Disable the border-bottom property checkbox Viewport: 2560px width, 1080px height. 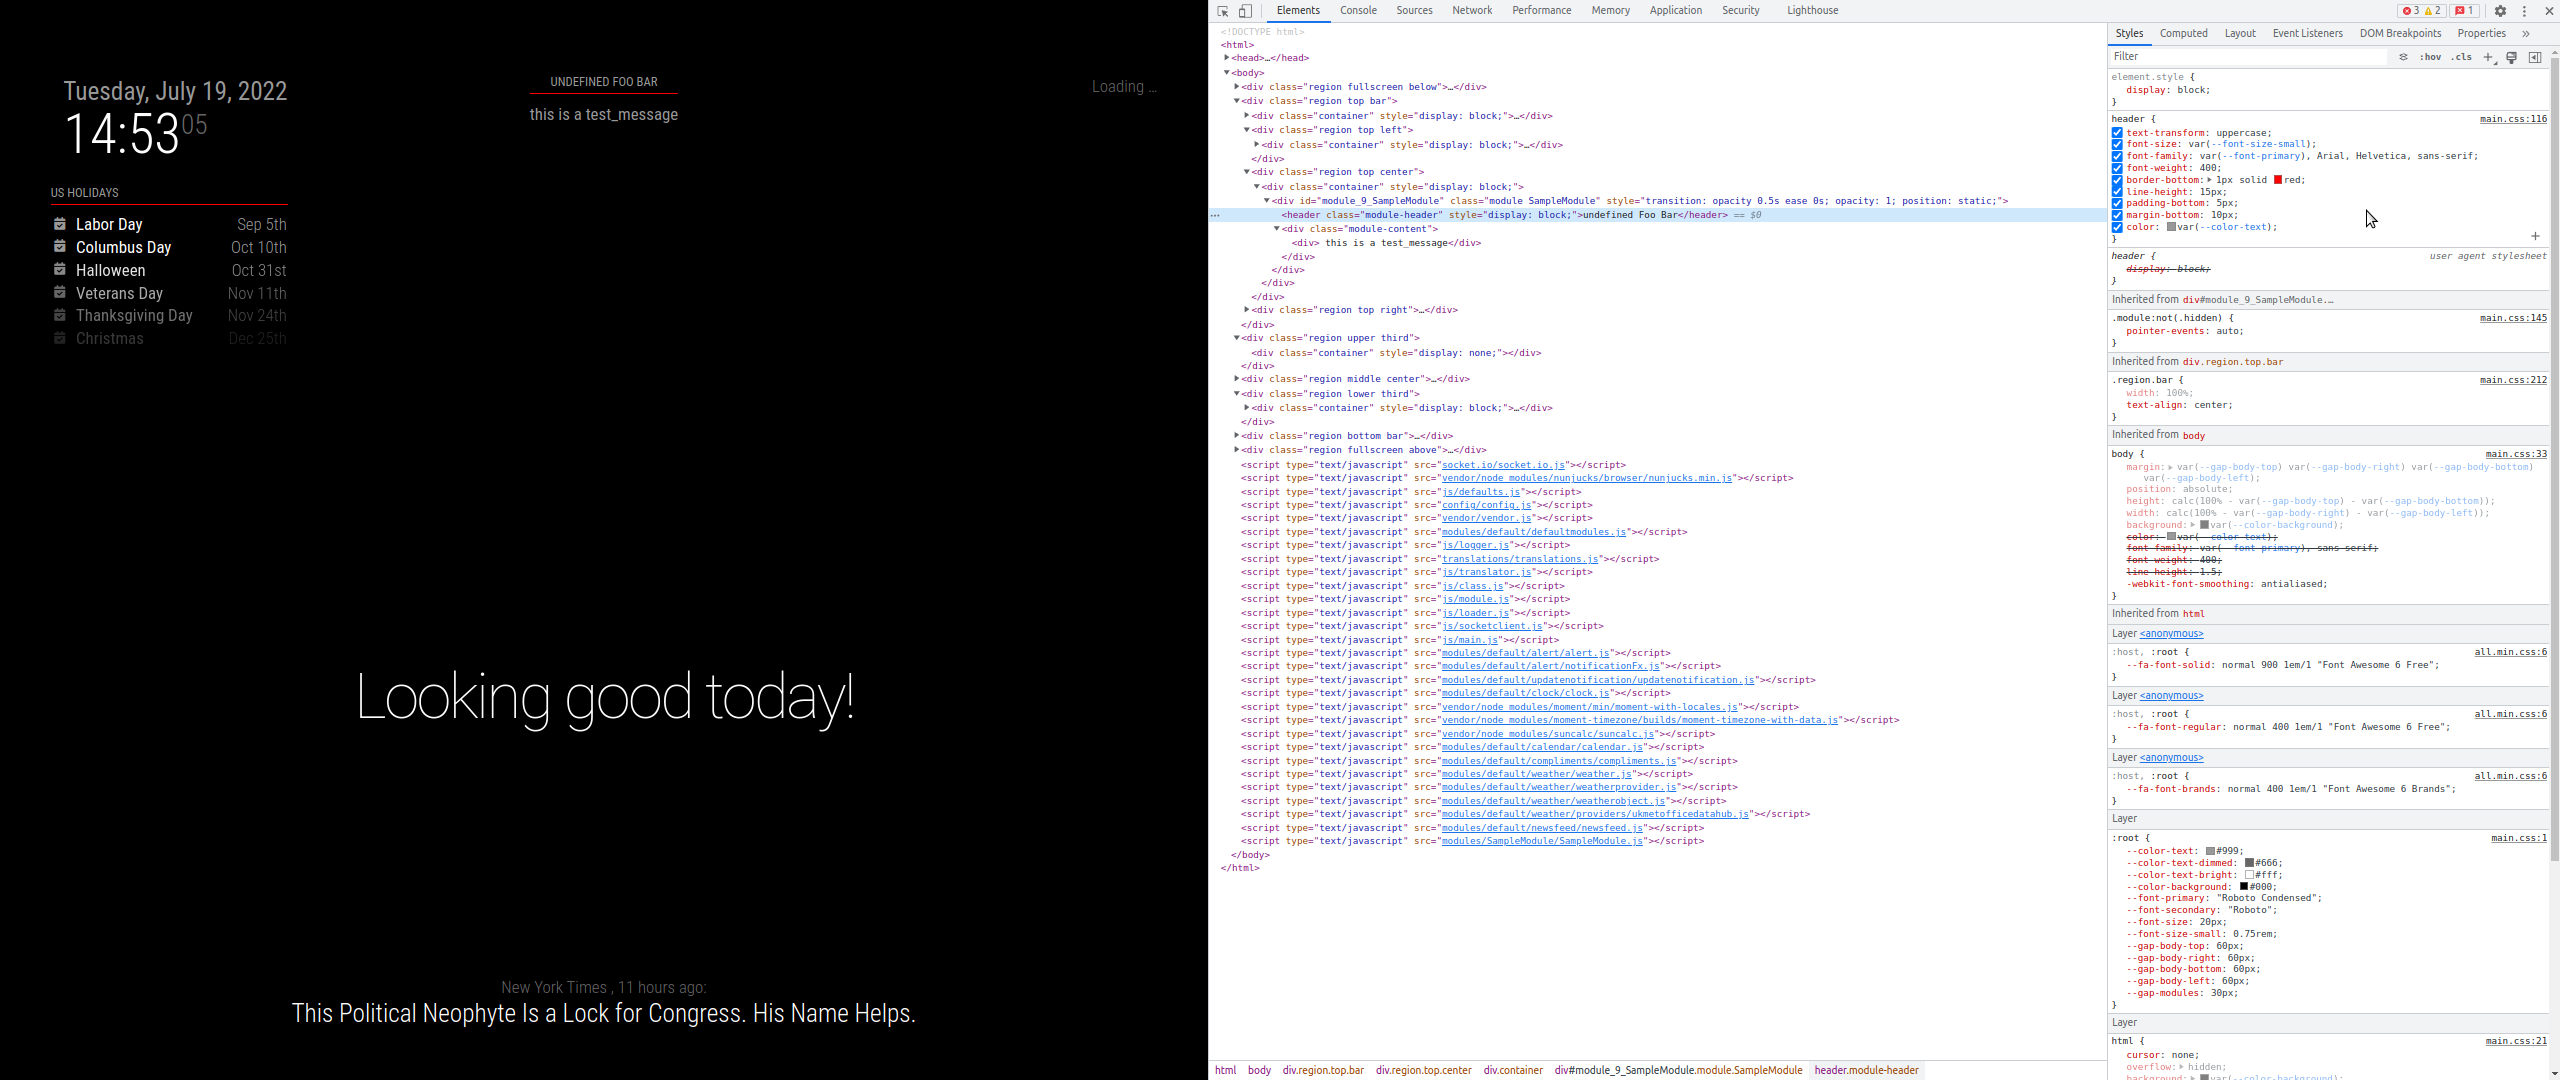[2117, 180]
